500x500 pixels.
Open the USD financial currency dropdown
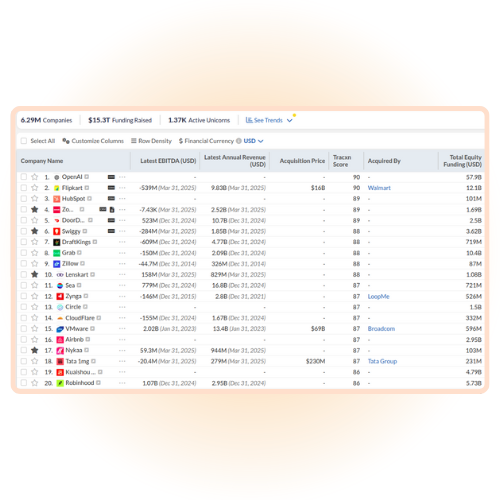click(253, 141)
